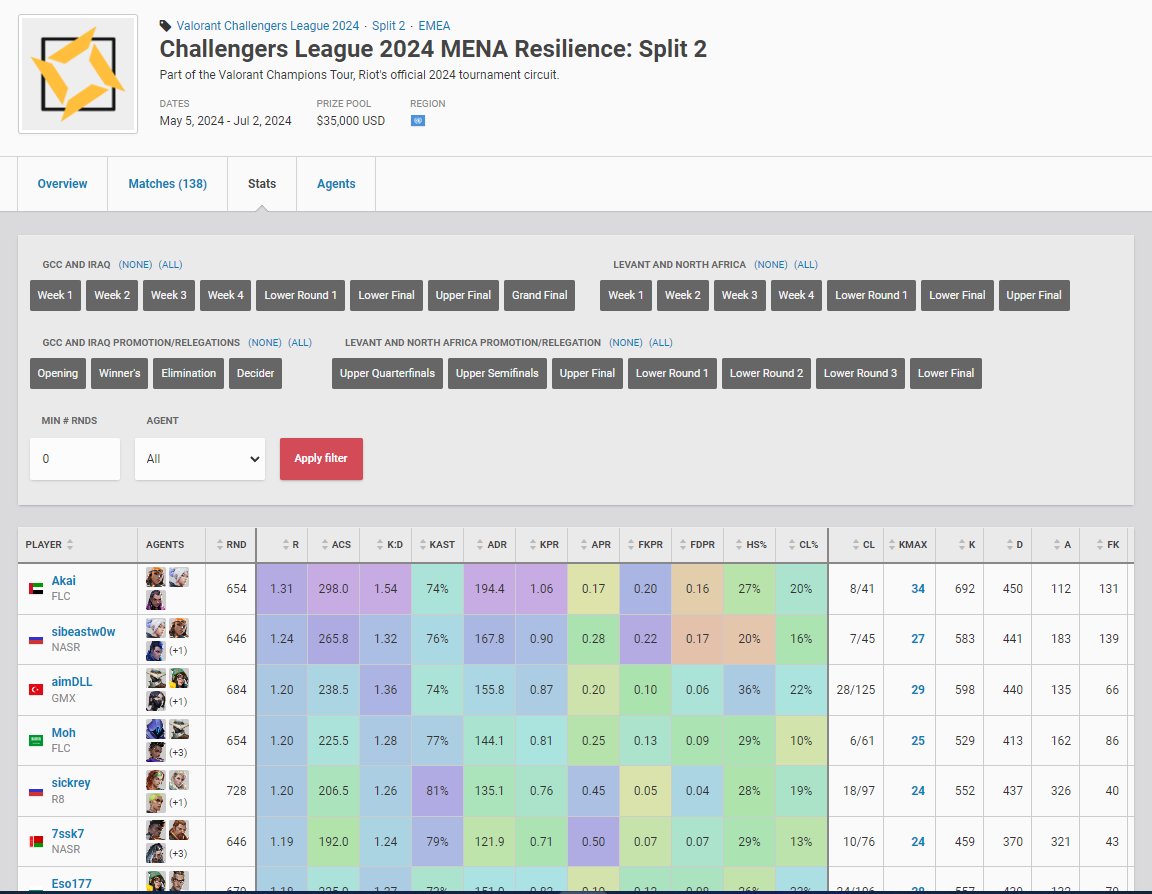
Task: Toggle Levant Upper Final filter in top row
Action: point(1034,295)
